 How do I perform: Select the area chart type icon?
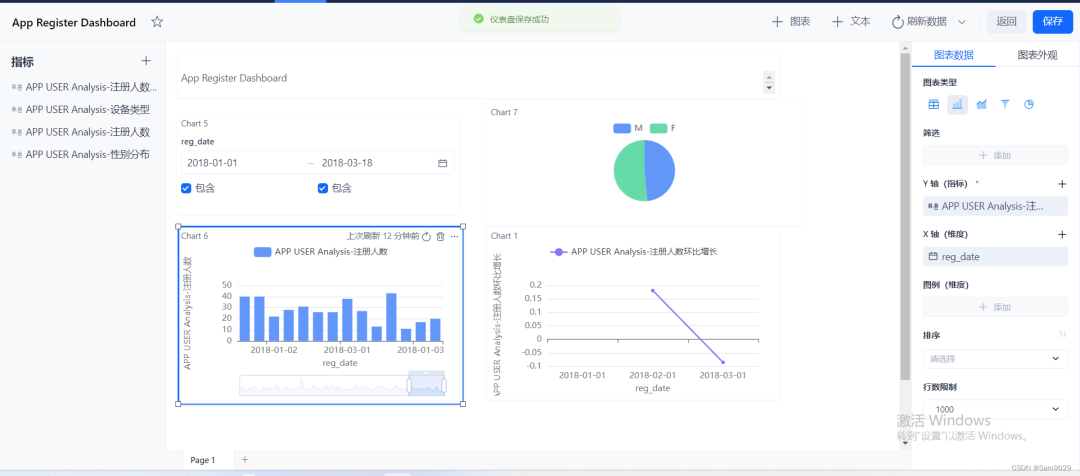(x=982, y=105)
